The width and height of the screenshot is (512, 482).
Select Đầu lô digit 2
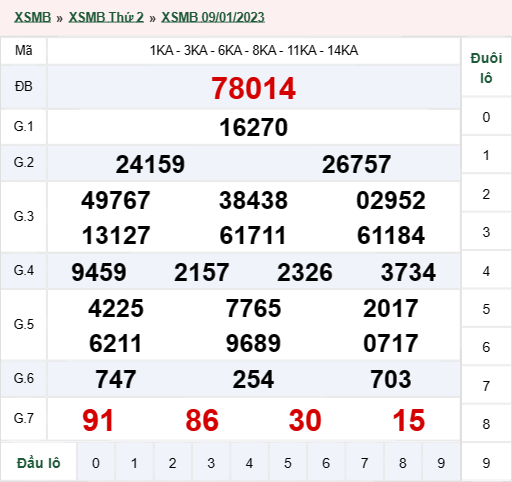pyautogui.click(x=172, y=463)
